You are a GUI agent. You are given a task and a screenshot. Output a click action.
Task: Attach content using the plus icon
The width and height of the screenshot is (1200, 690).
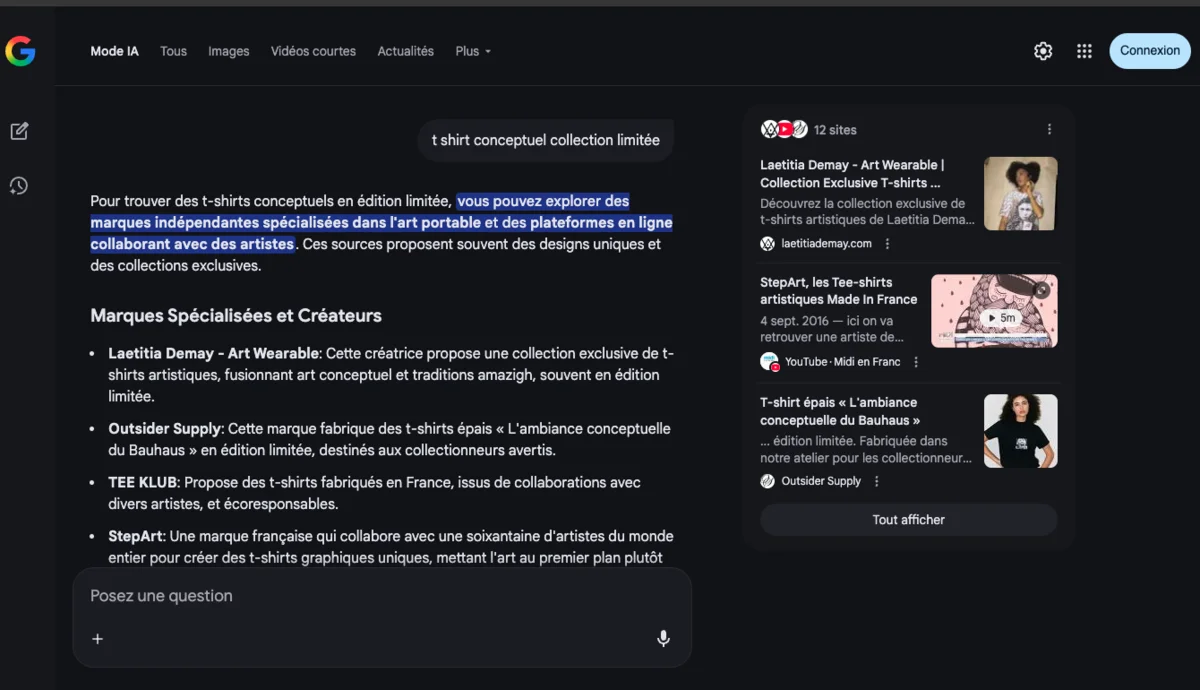click(x=97, y=638)
